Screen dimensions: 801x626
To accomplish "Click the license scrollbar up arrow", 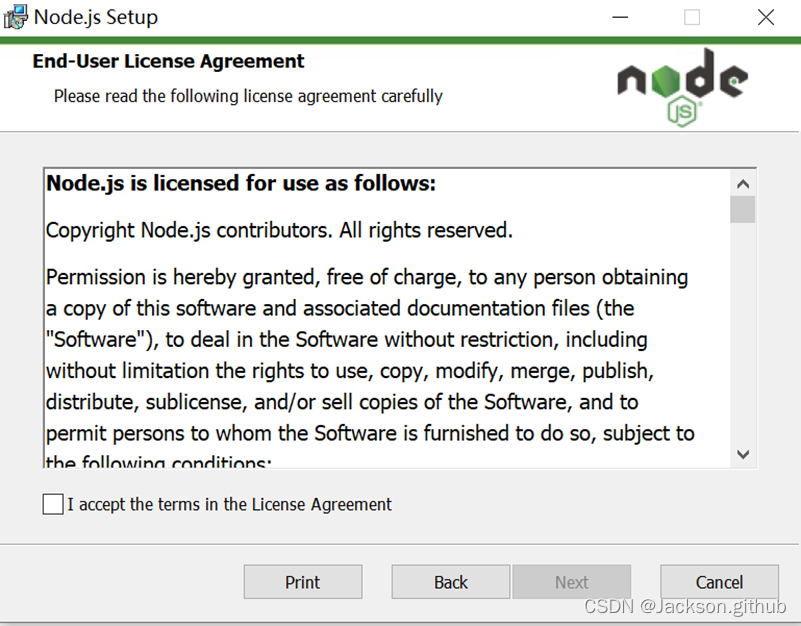I will pyautogui.click(x=742, y=184).
